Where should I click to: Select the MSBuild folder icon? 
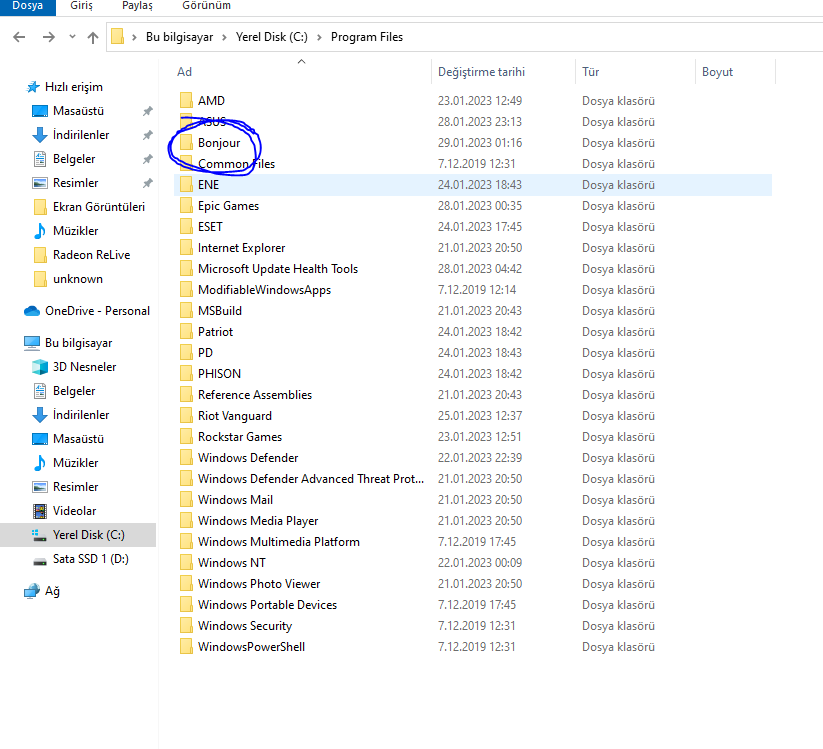(186, 310)
